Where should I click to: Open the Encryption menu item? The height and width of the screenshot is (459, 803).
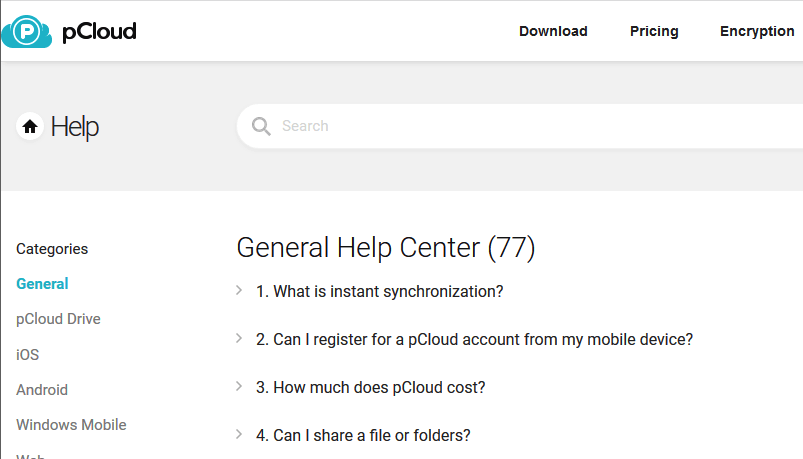[757, 31]
